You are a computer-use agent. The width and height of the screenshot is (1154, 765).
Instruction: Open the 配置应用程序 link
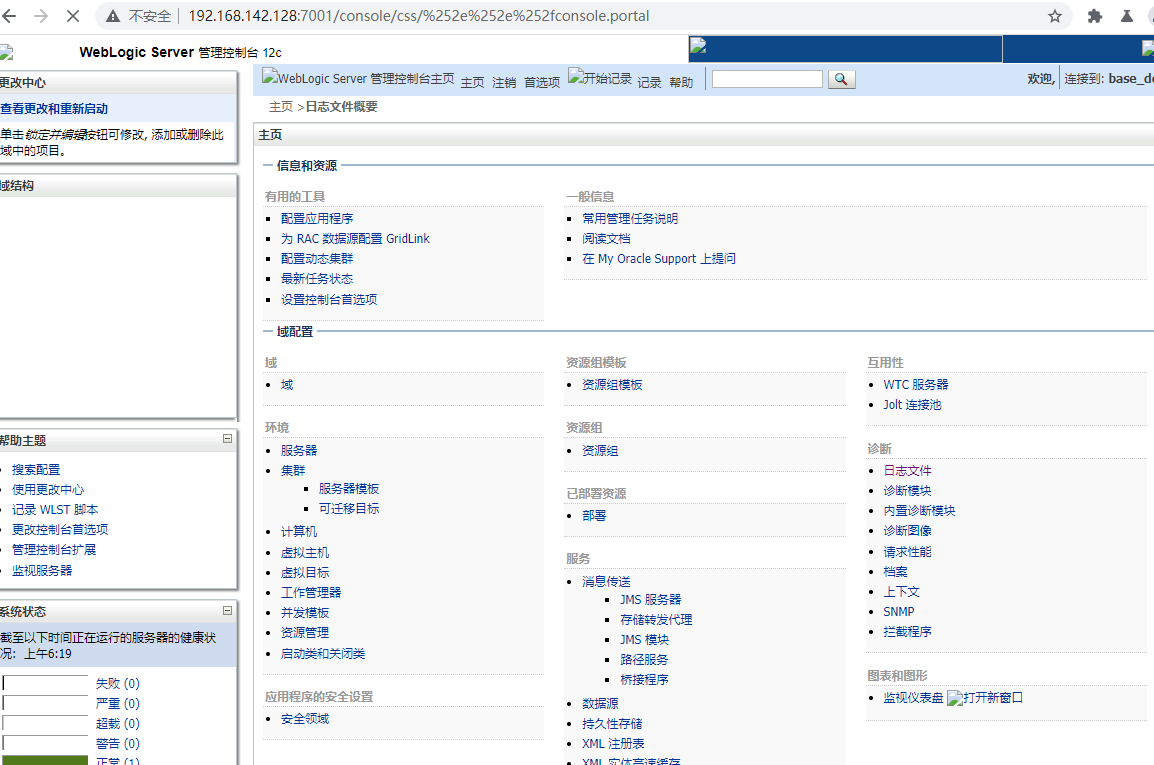pos(317,219)
